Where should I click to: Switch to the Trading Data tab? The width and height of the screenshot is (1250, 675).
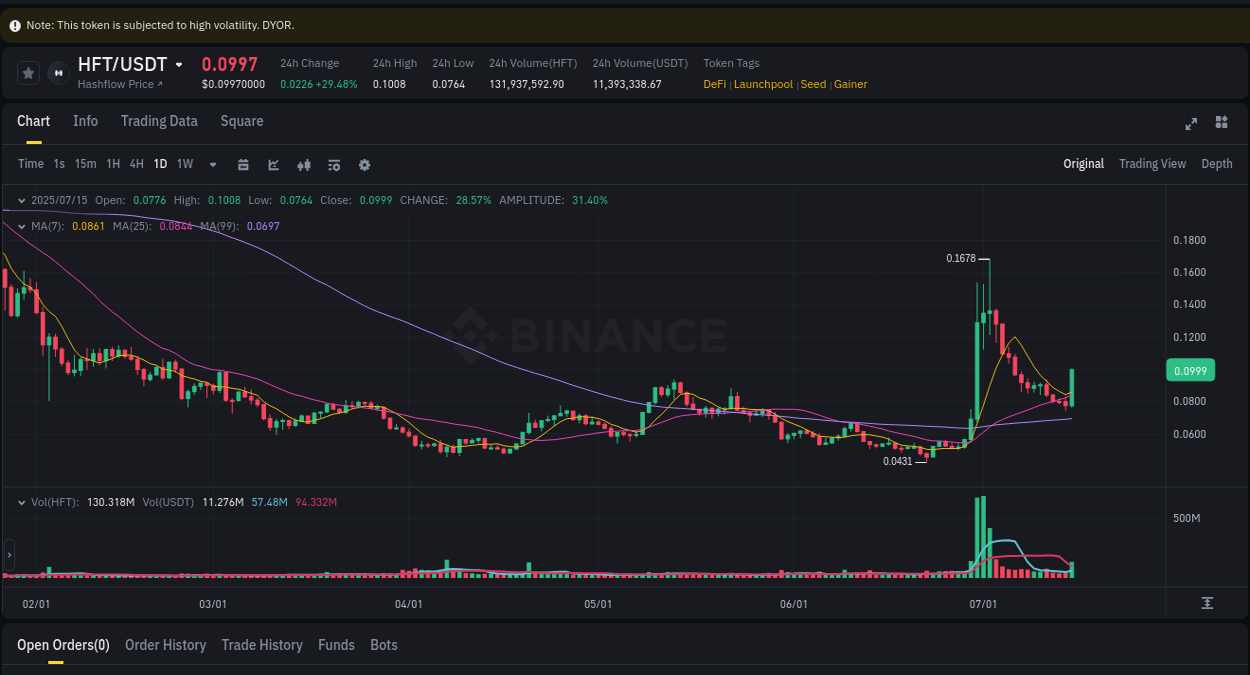pyautogui.click(x=159, y=121)
